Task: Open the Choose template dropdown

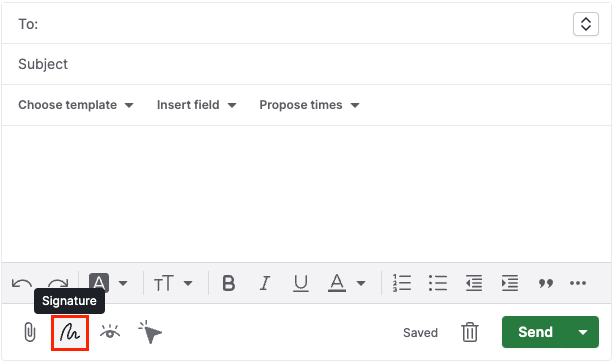Action: (76, 105)
